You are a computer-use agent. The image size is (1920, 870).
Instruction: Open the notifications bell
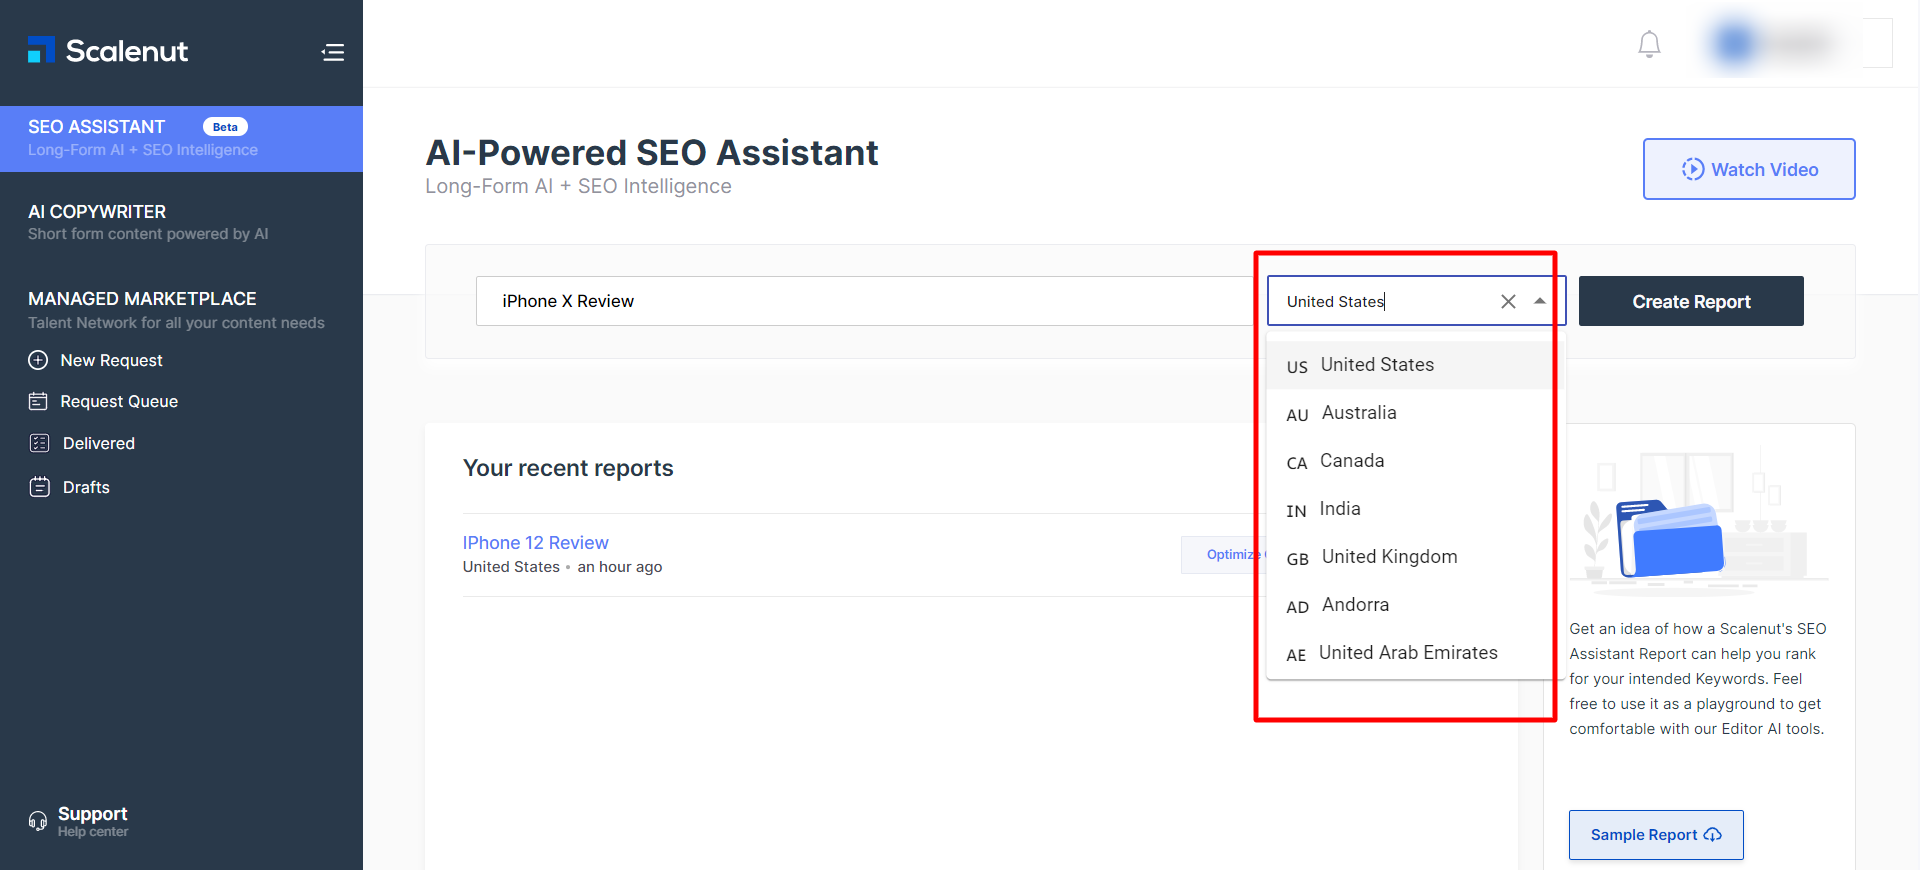click(x=1649, y=45)
